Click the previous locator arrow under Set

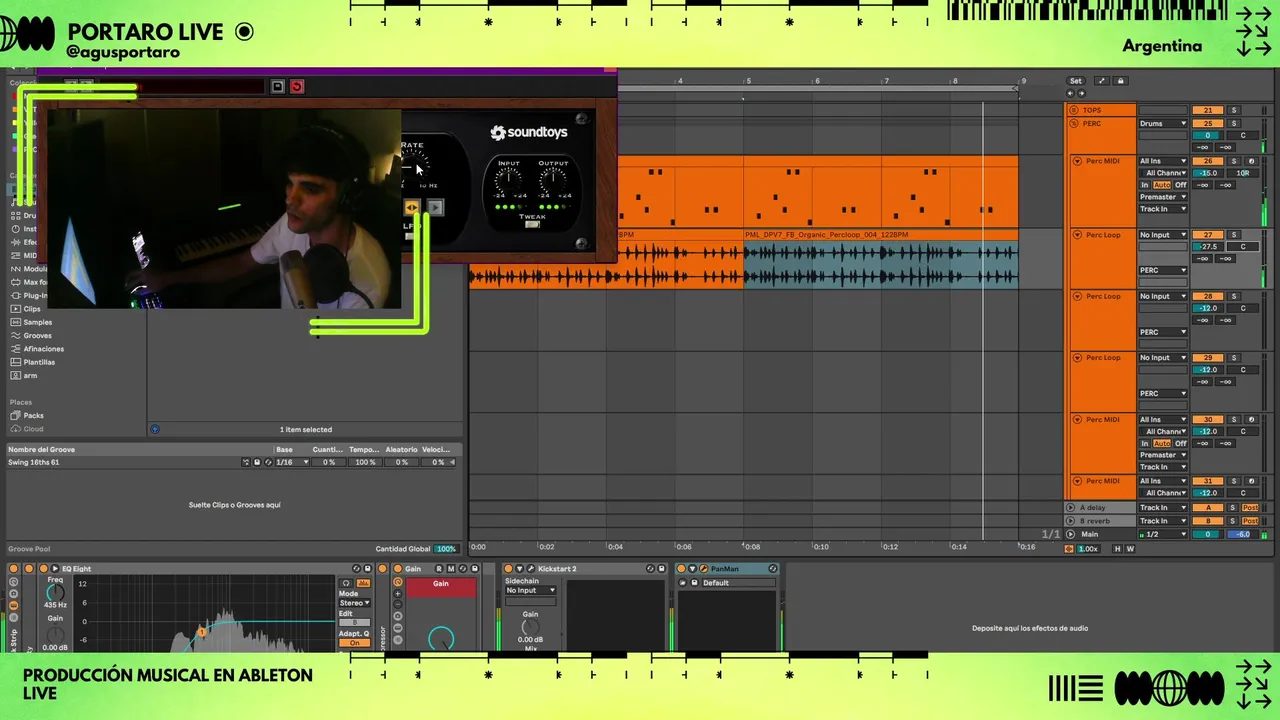pos(1070,93)
